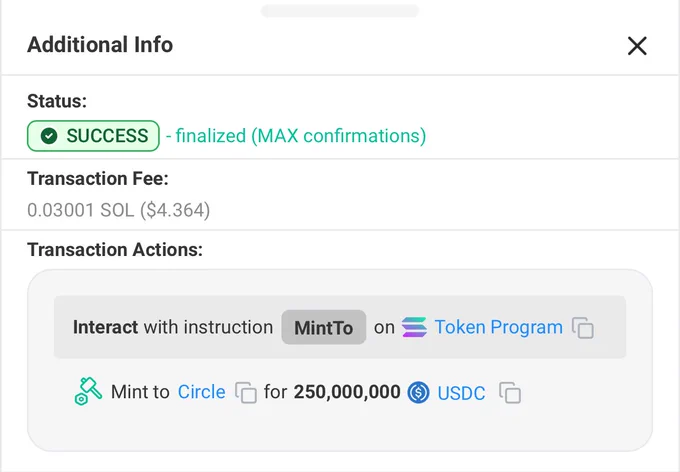Screen dimensions: 680x472
Task: Open the Token Program link
Action: 498,327
